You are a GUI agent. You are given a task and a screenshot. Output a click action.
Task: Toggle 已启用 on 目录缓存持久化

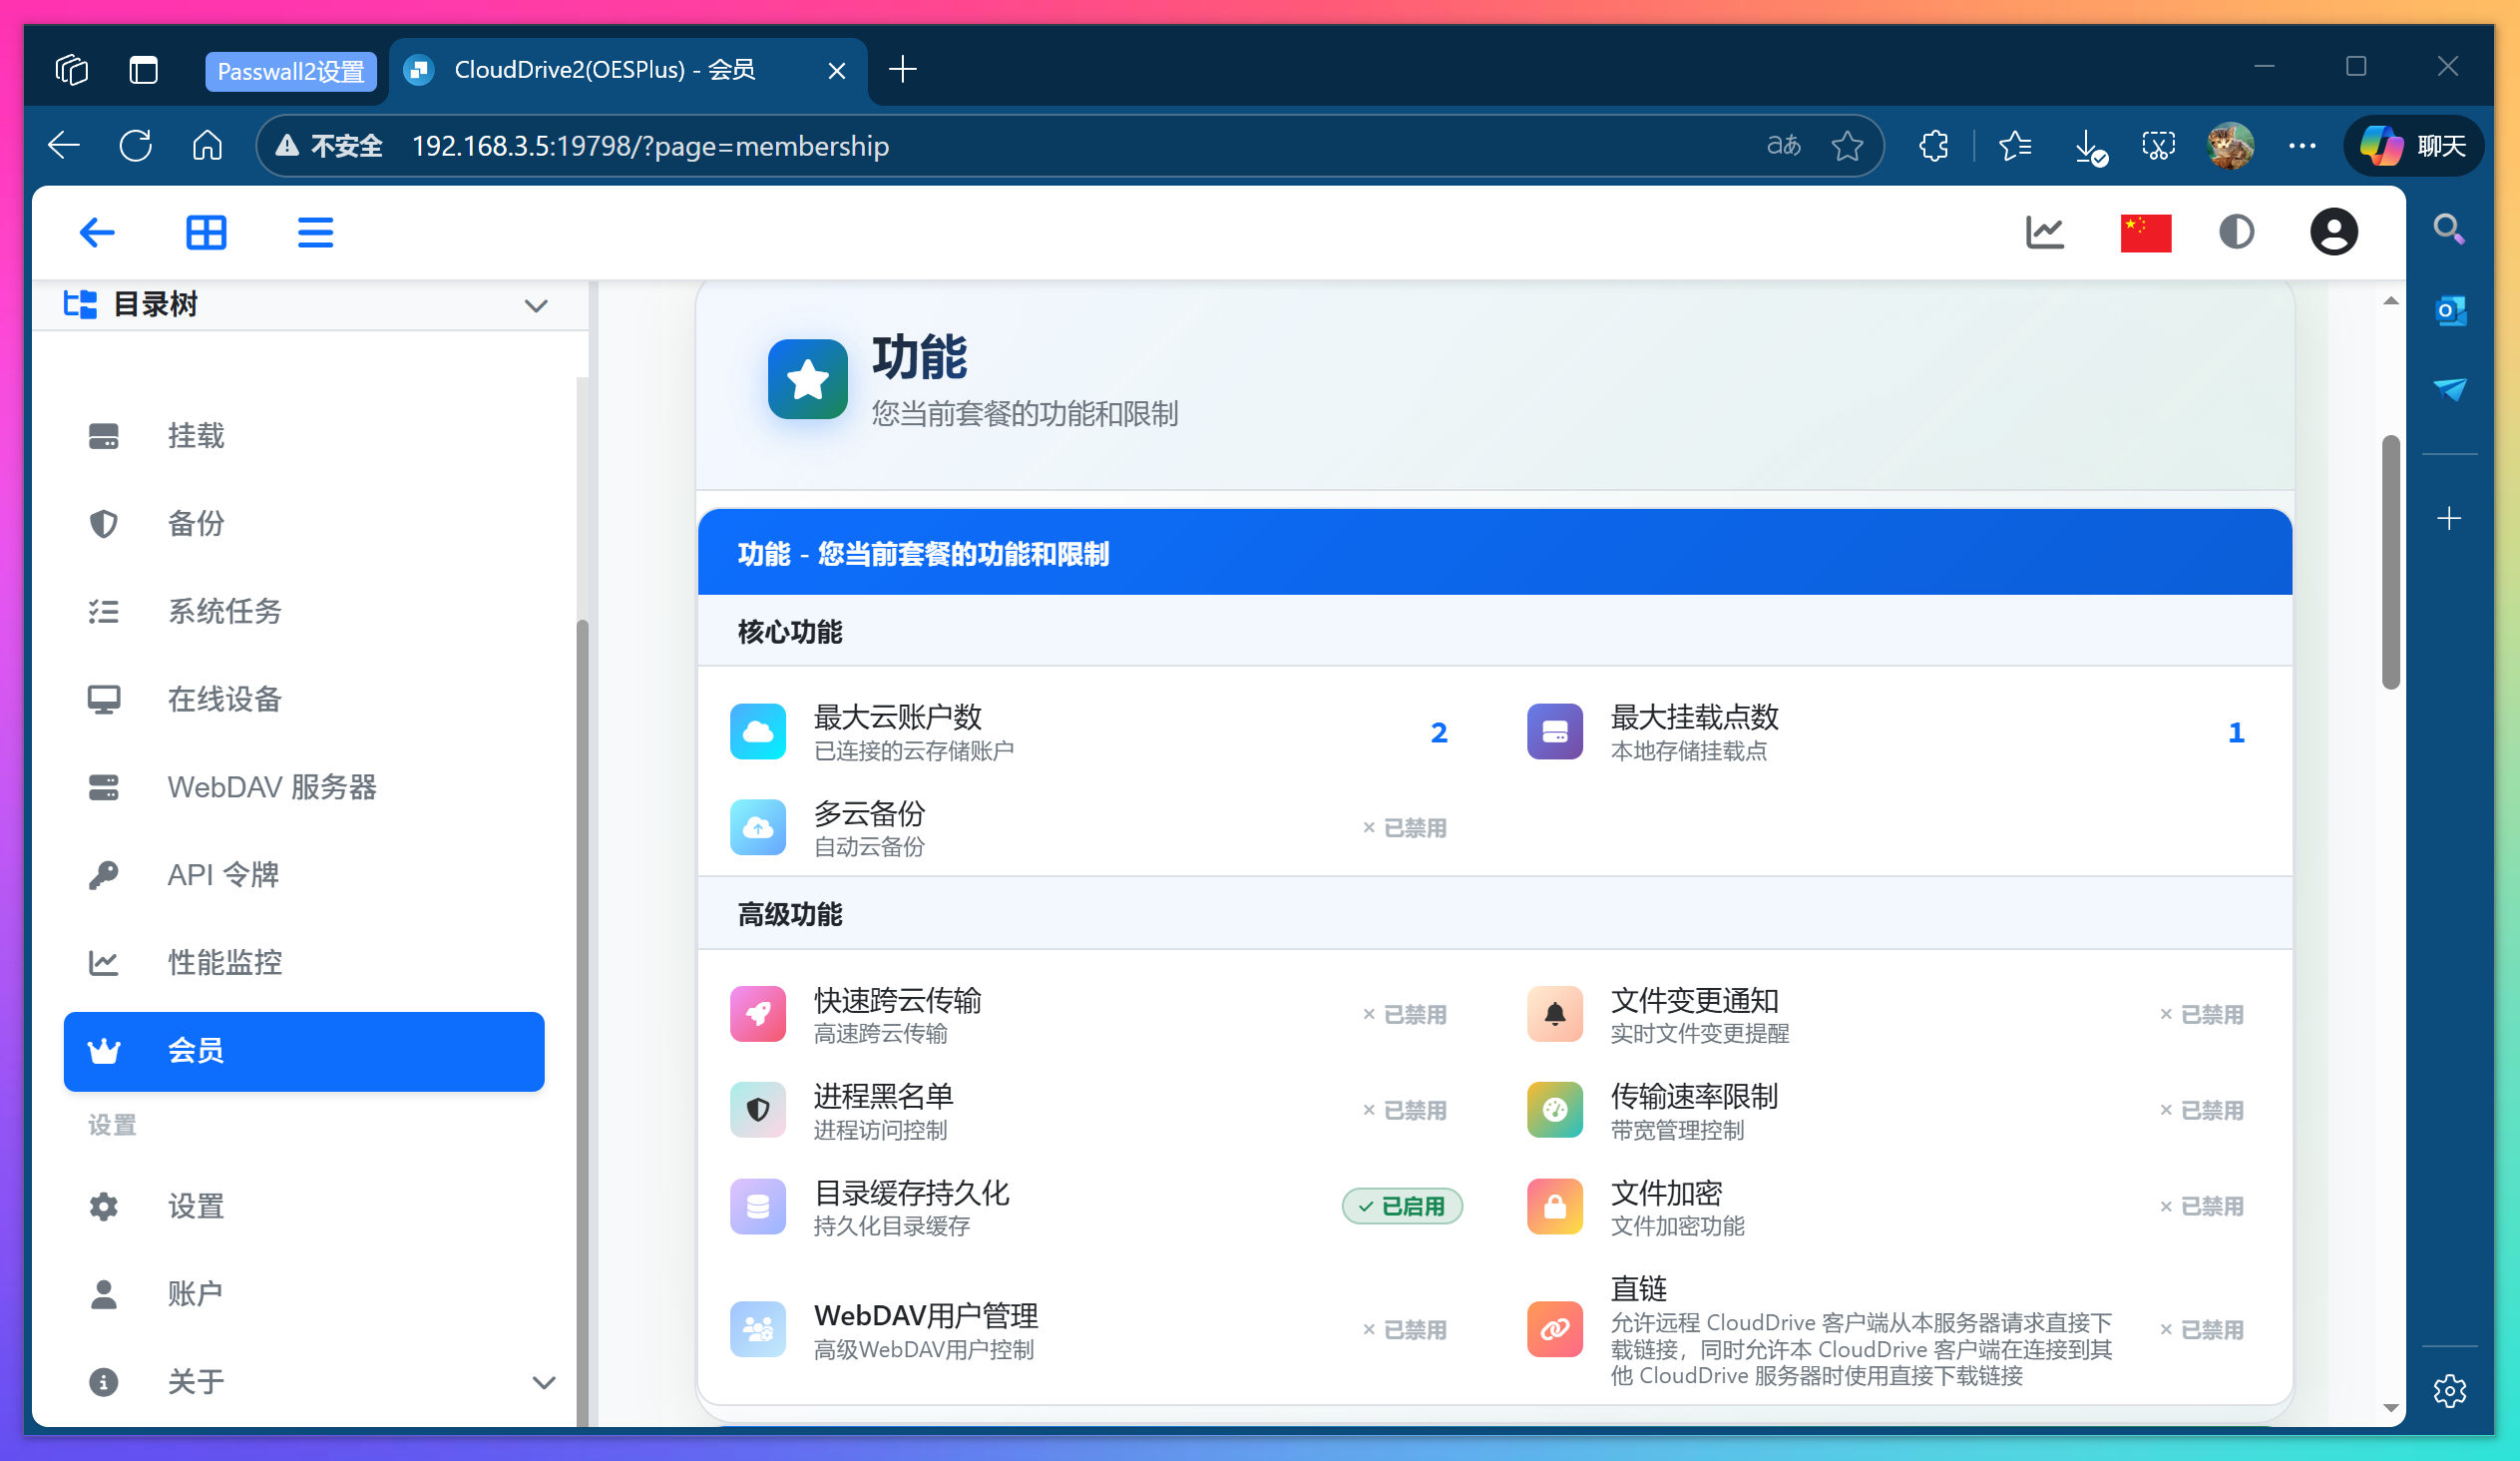1401,1206
